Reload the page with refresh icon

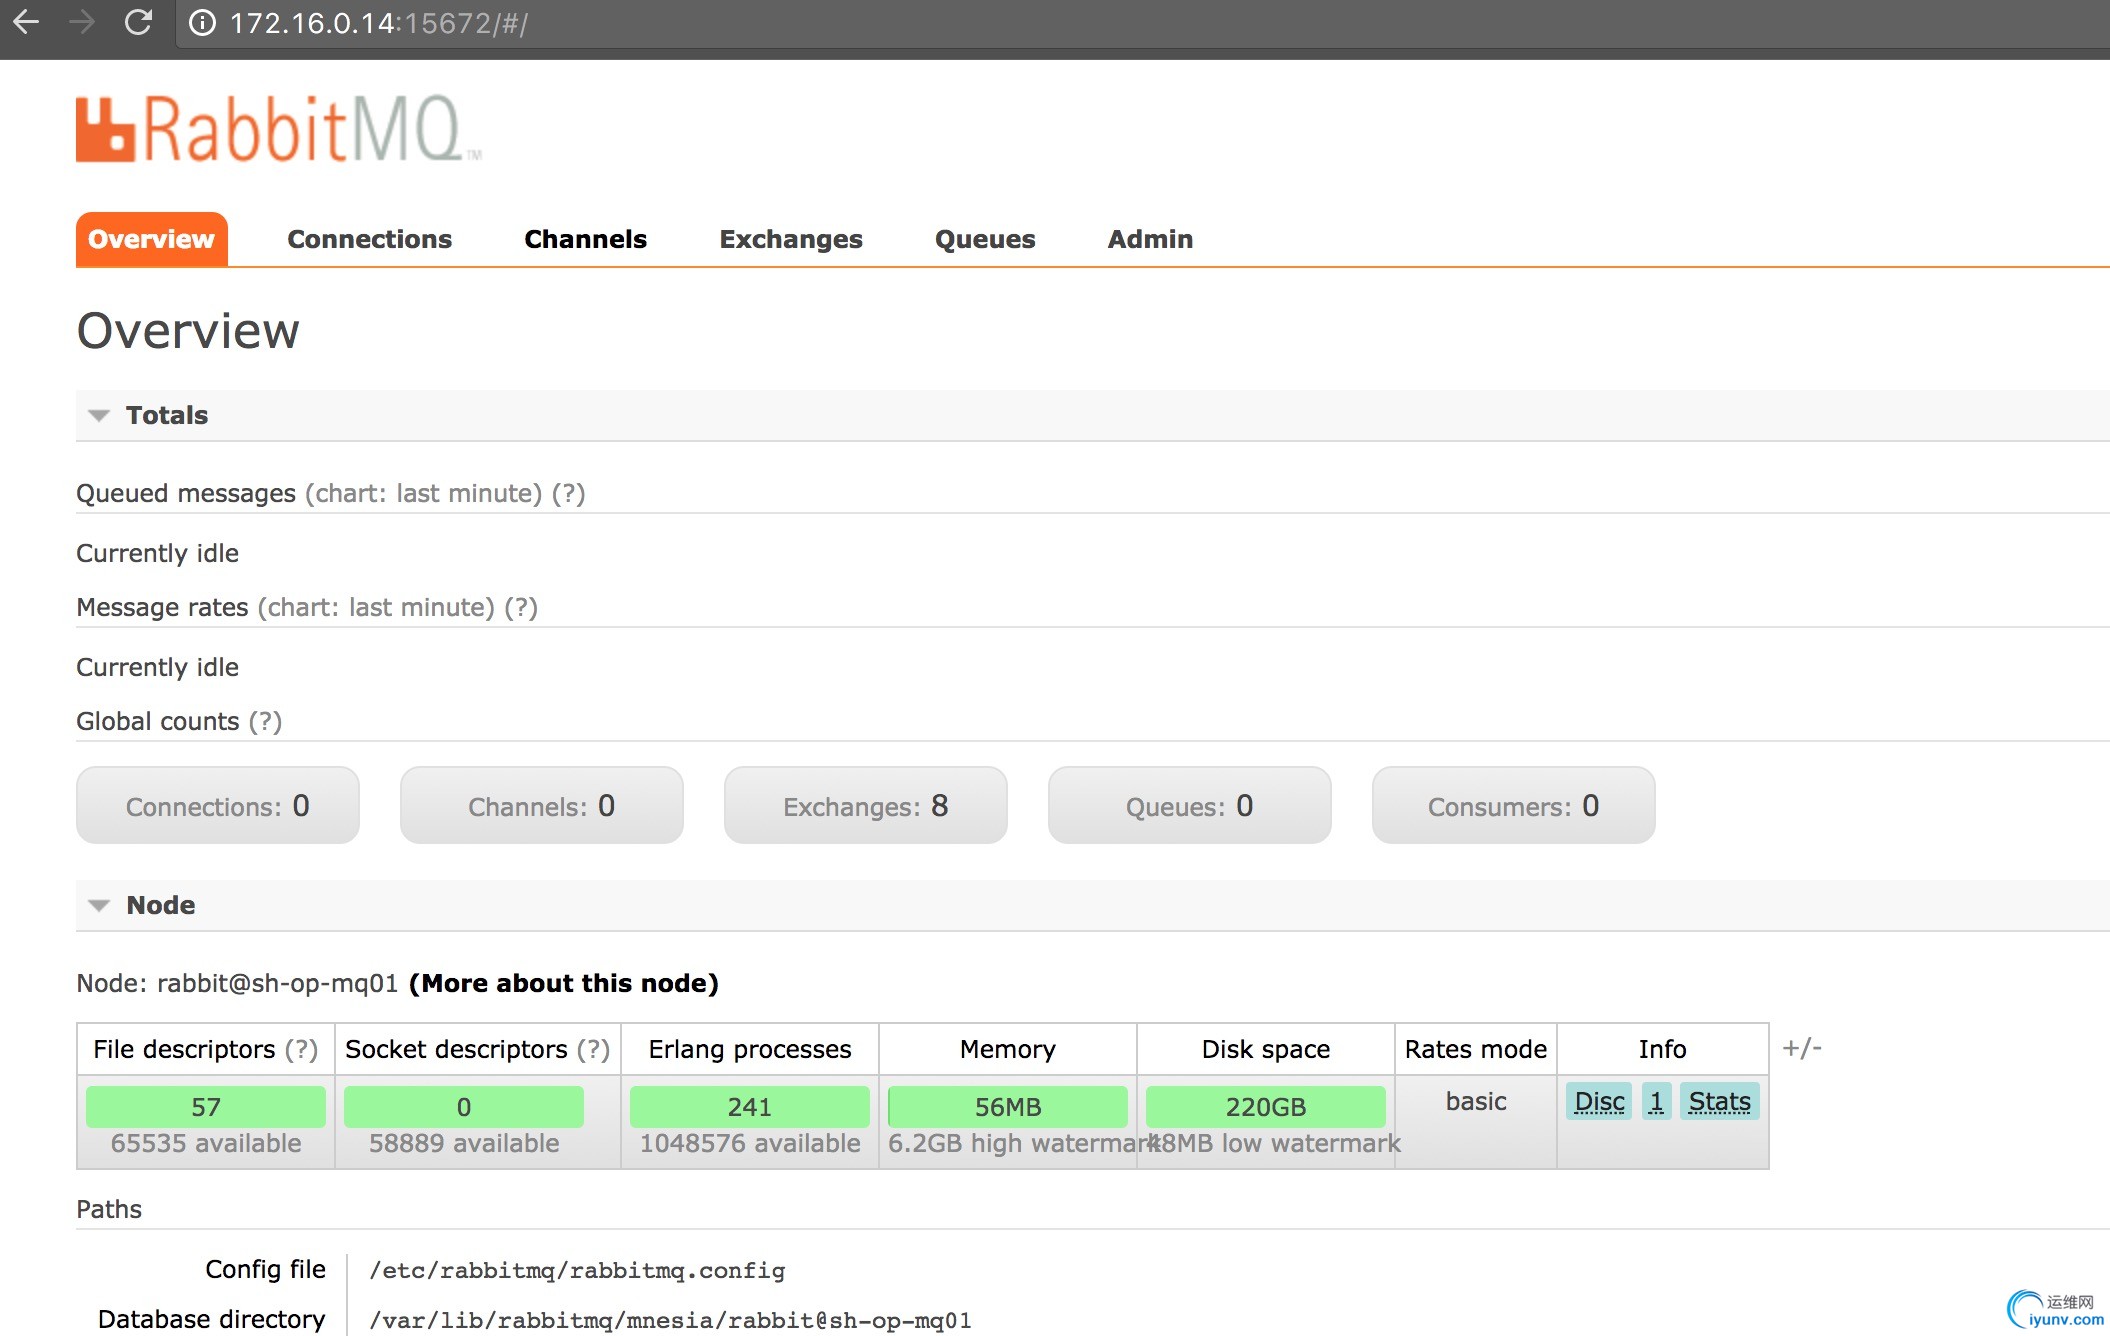138,22
